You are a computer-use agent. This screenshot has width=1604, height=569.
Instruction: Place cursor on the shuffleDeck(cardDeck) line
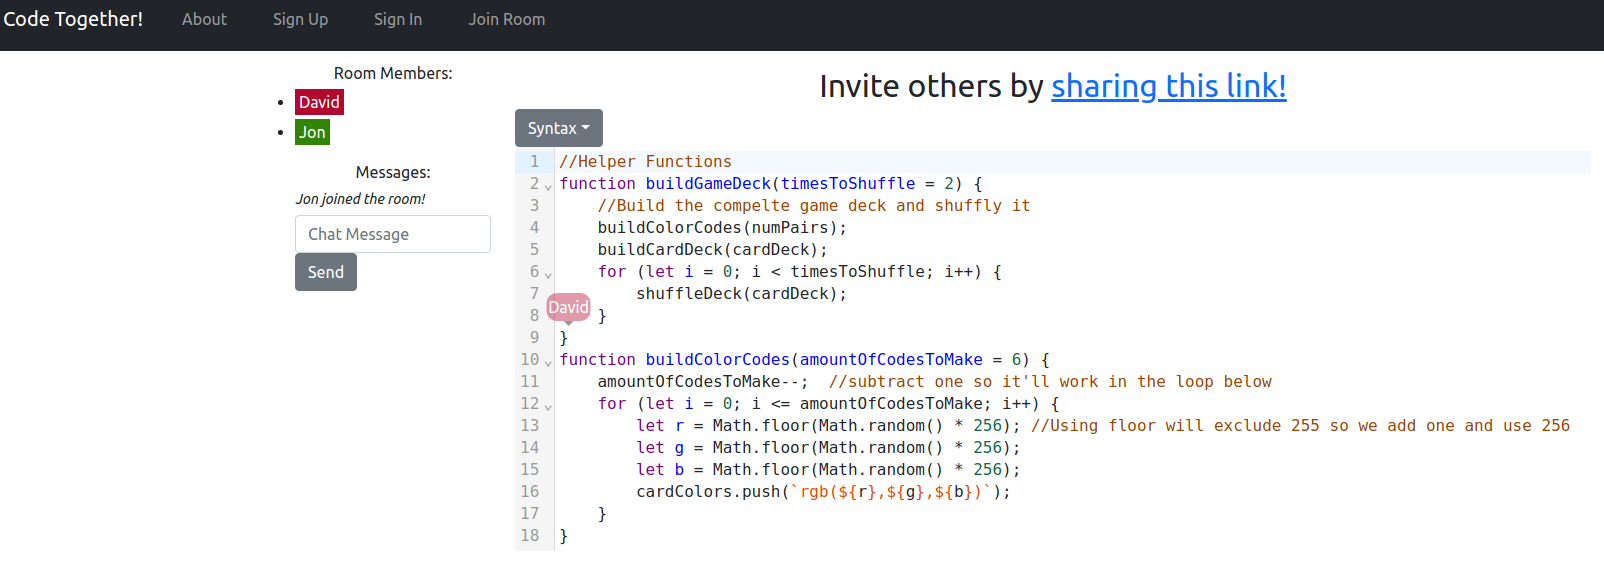(x=741, y=294)
